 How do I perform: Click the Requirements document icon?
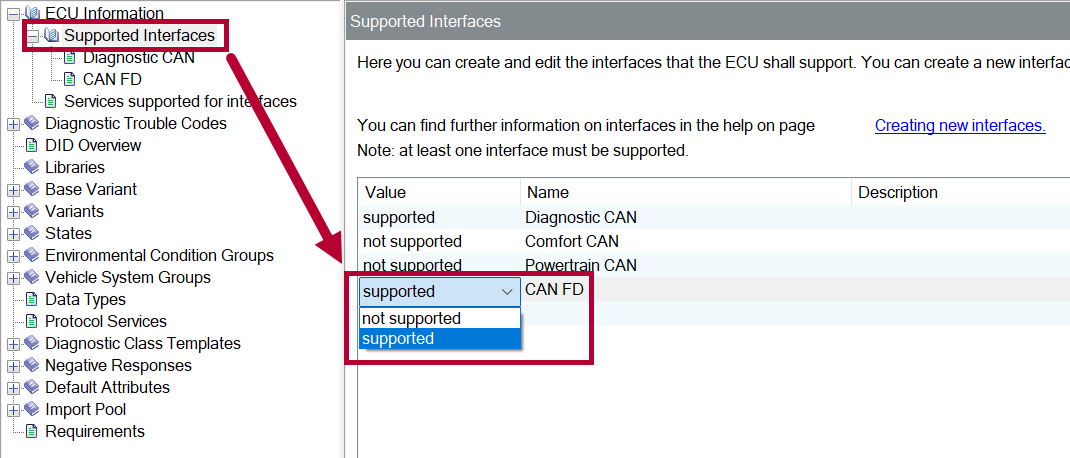[x=31, y=432]
